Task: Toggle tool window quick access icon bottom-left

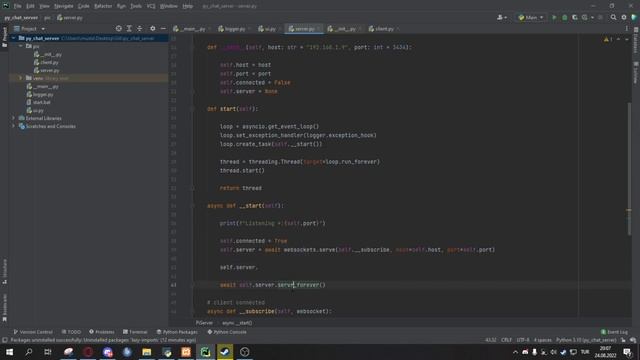Action: 4,340
